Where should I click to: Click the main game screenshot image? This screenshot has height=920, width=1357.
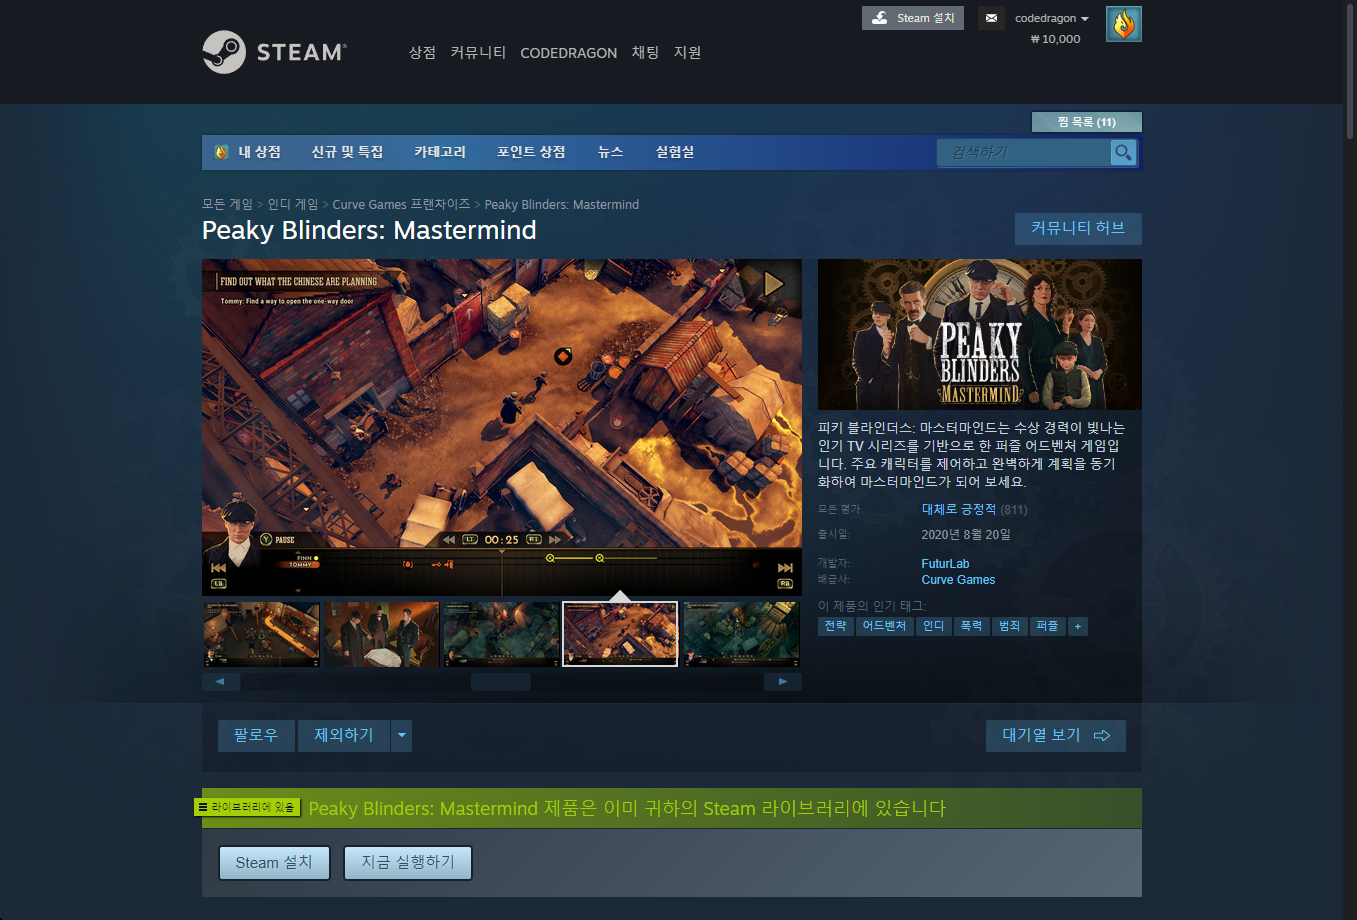[x=502, y=428]
